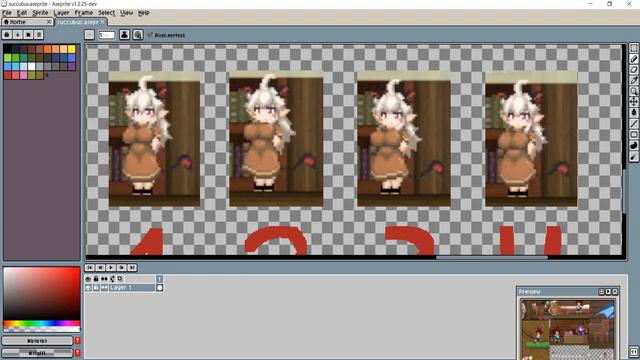Go to the next frame
This screenshot has height=360, width=640.
(121, 267)
